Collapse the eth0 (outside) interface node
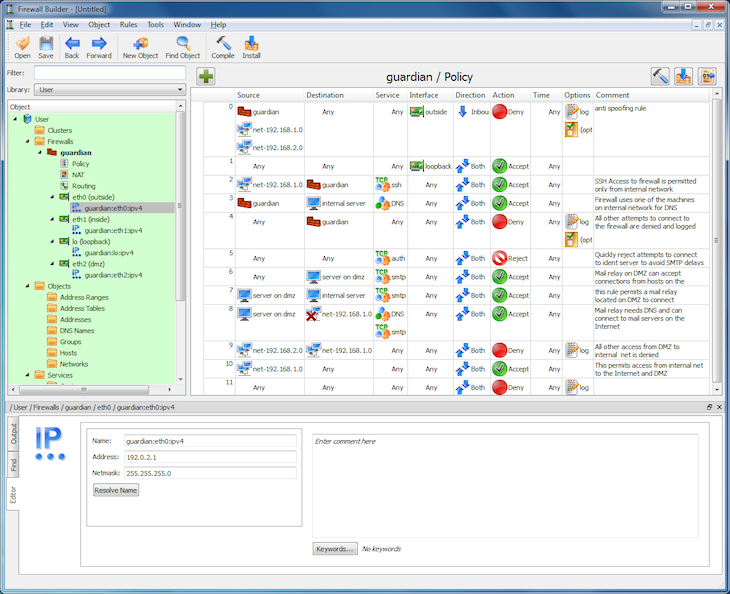 click(50, 197)
